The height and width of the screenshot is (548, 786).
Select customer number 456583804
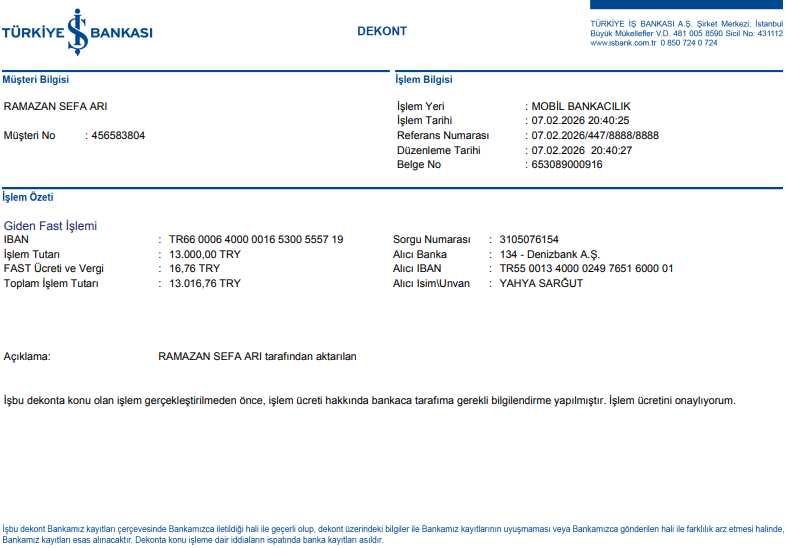tap(118, 135)
